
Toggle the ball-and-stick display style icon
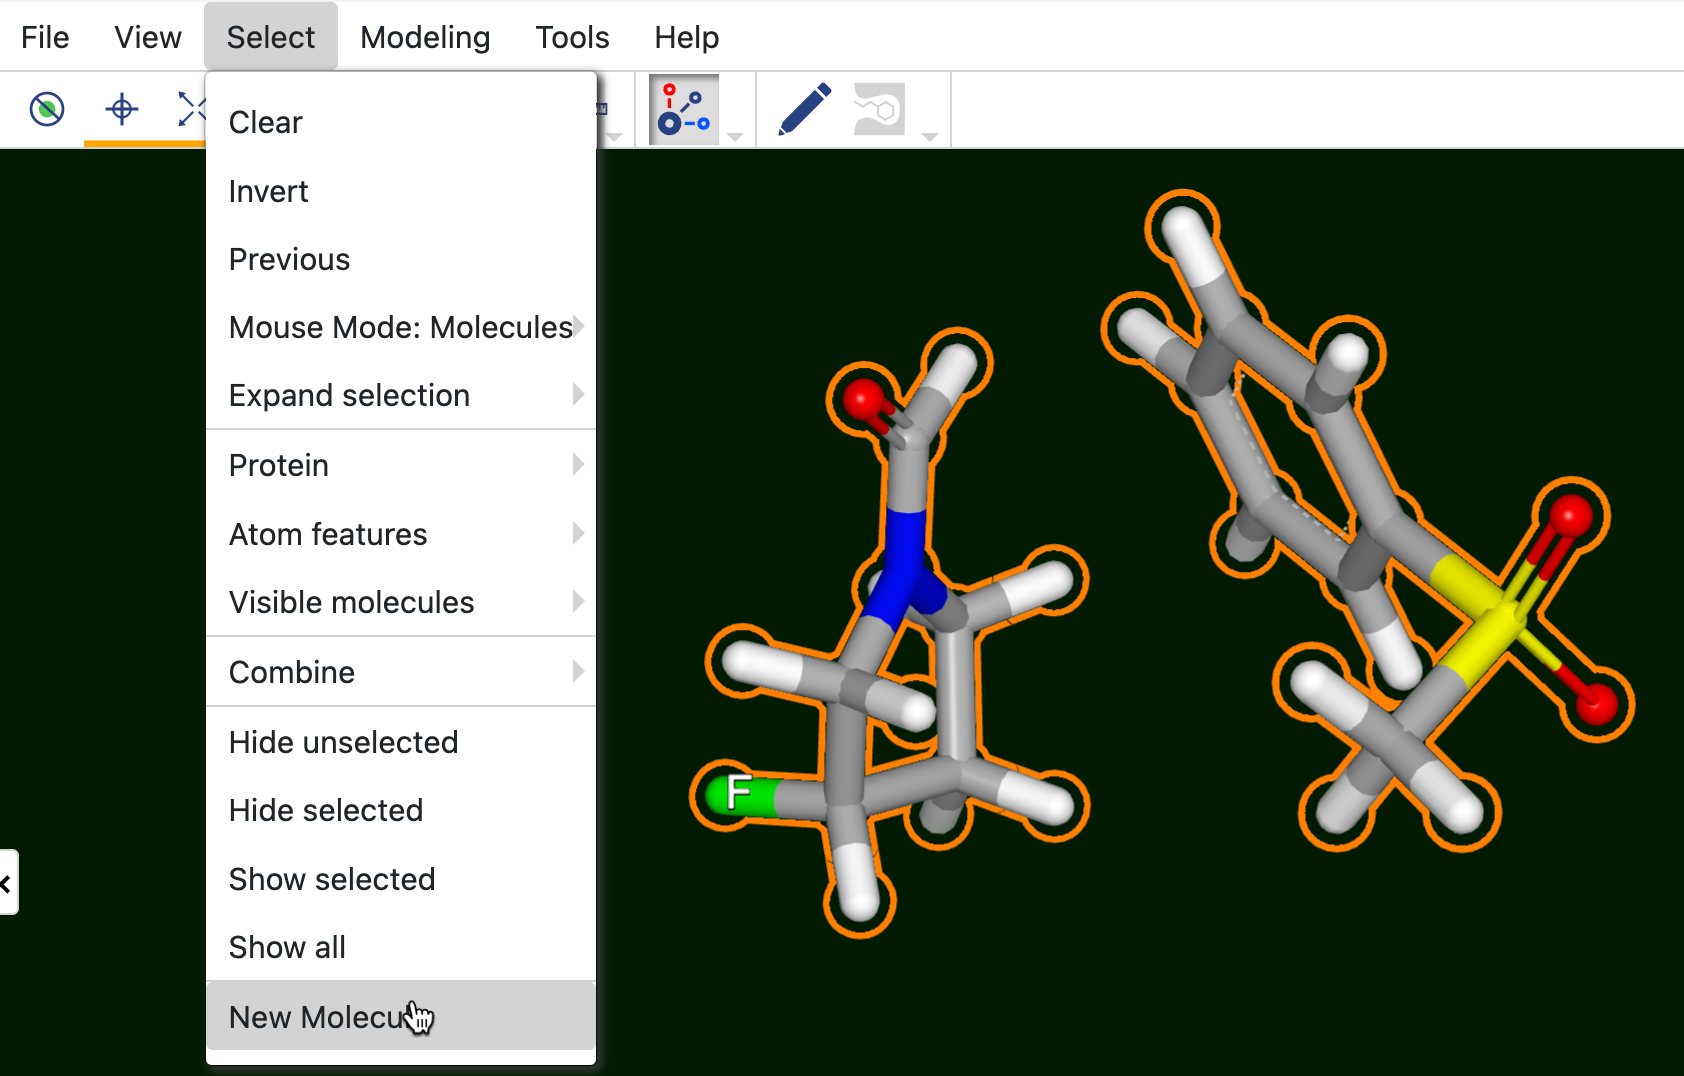(684, 110)
